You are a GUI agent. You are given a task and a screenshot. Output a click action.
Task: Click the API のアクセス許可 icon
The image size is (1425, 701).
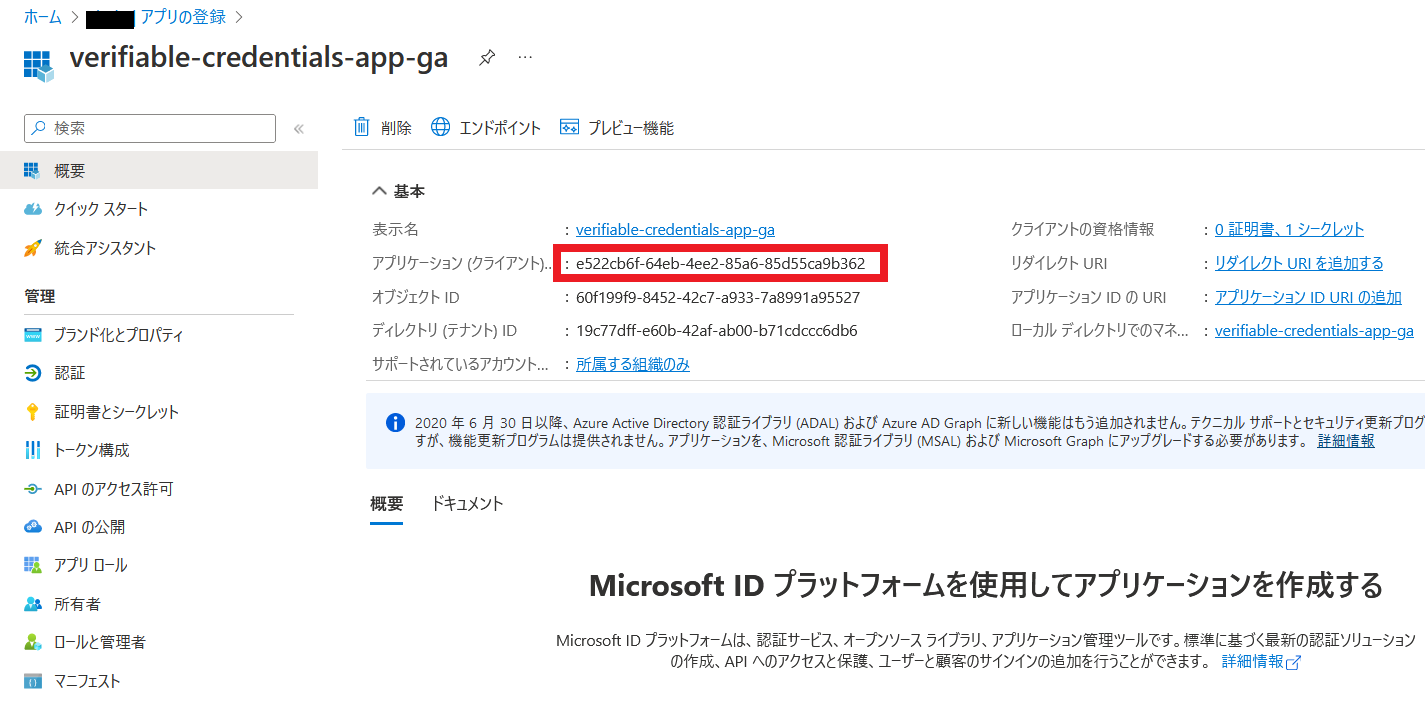pos(33,489)
